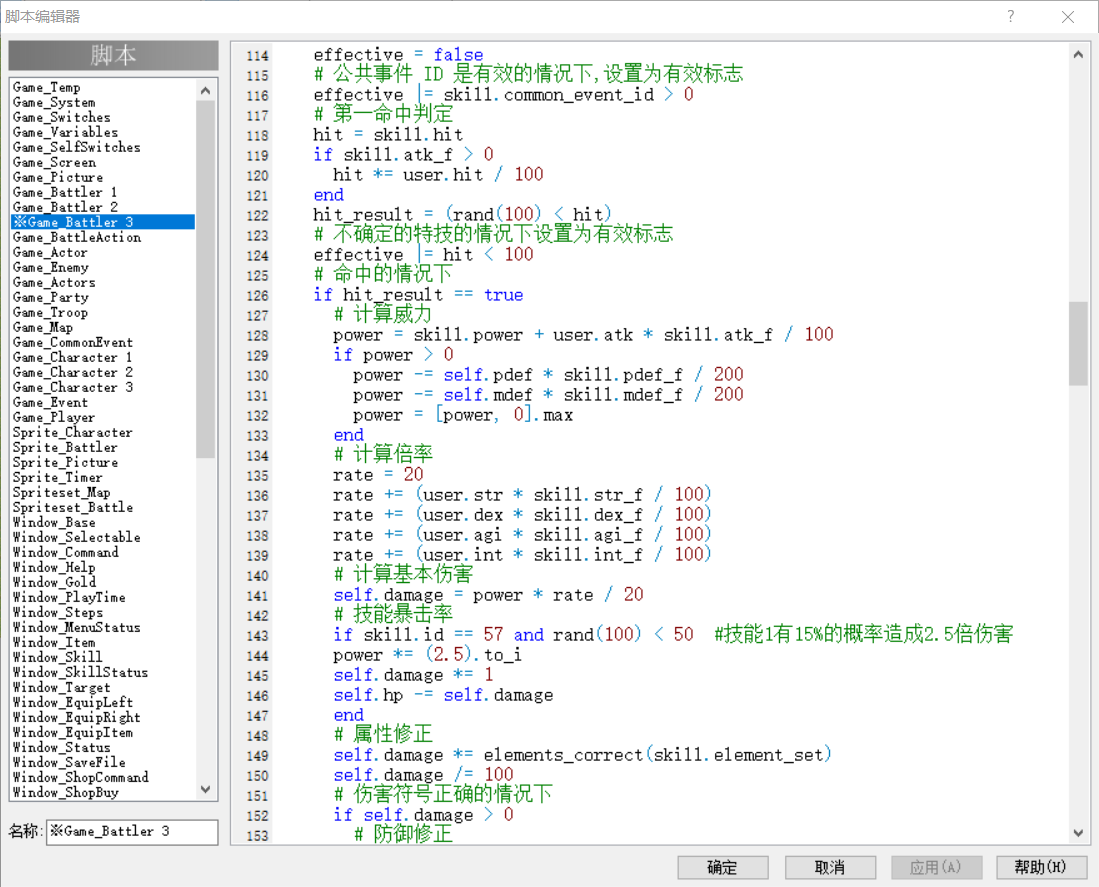Viewport: 1099px width, 887px height.
Task: Click code editor scroll down arrow
Action: 1078,832
